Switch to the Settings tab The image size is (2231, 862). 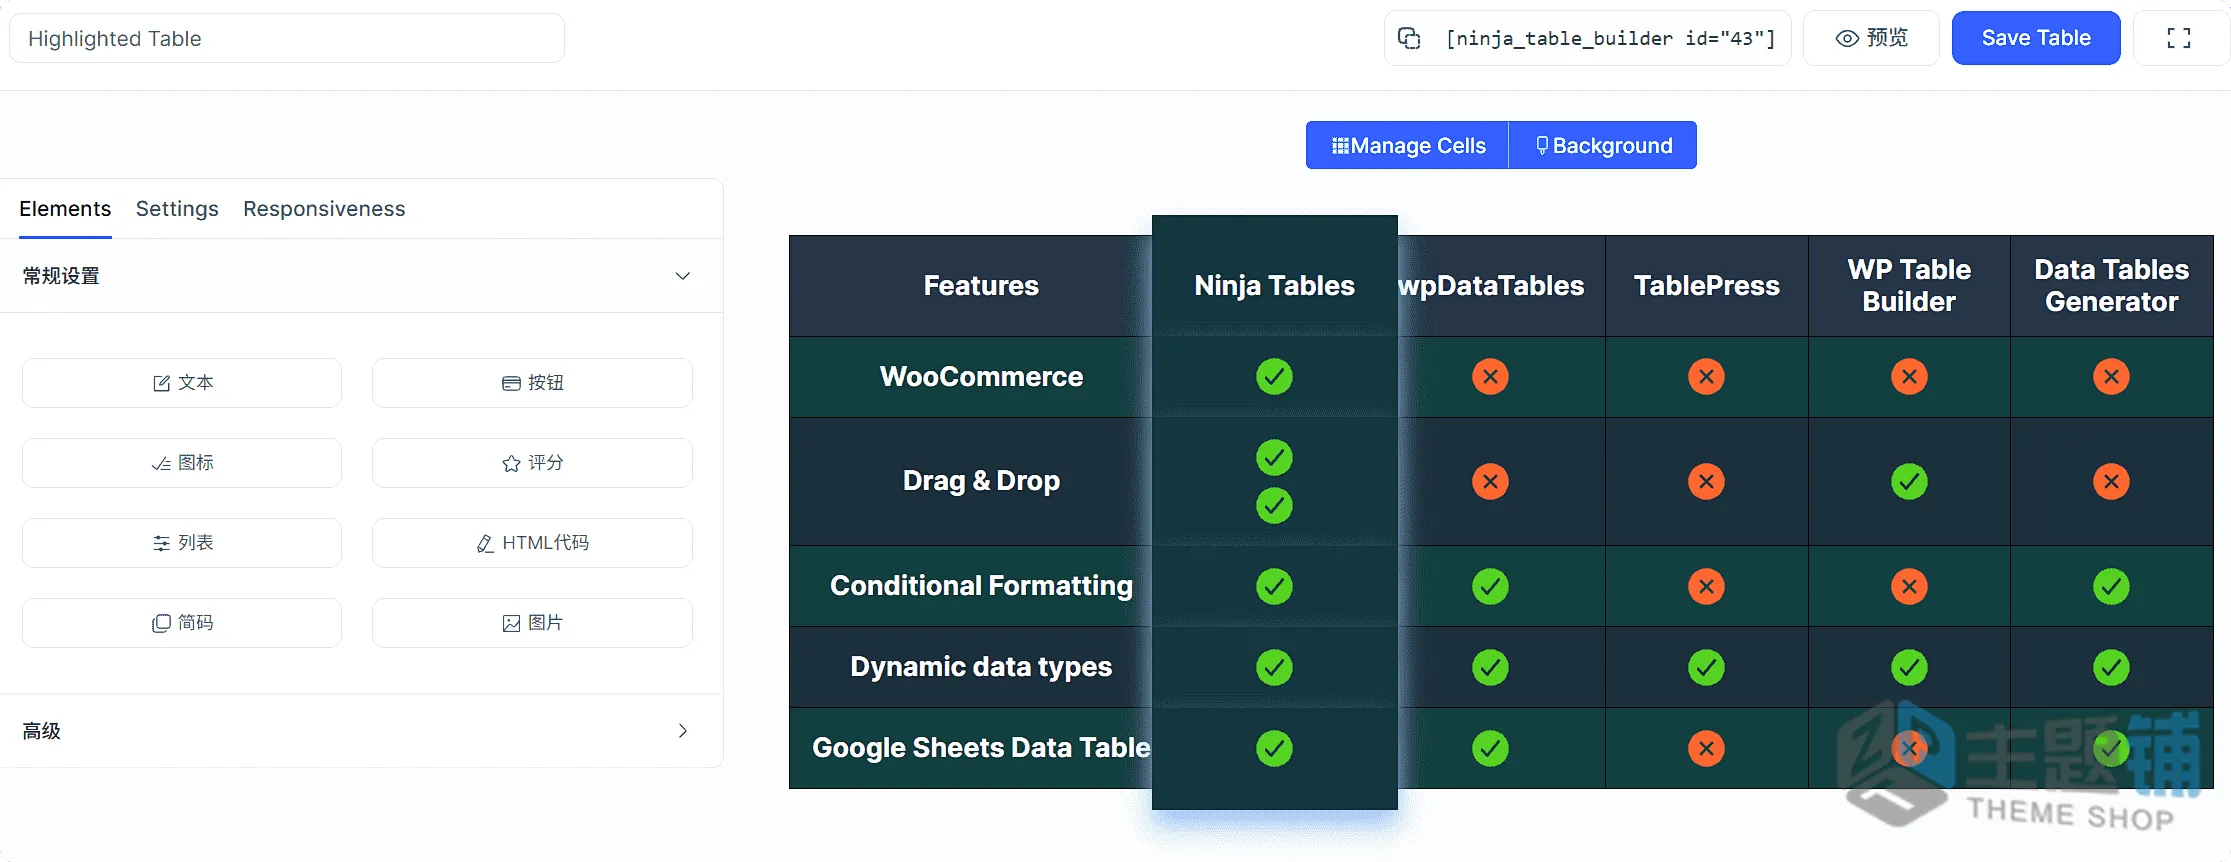[177, 208]
